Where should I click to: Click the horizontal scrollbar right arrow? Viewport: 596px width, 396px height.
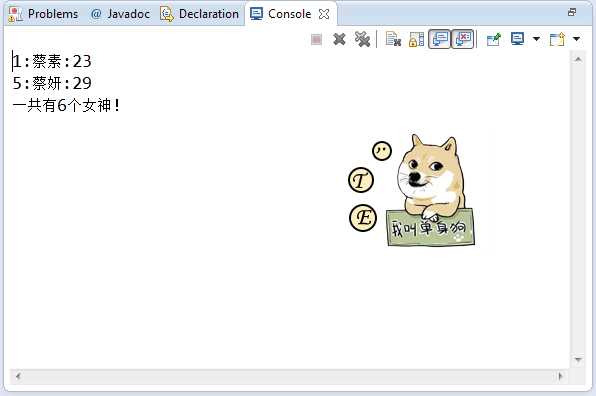tap(560, 376)
